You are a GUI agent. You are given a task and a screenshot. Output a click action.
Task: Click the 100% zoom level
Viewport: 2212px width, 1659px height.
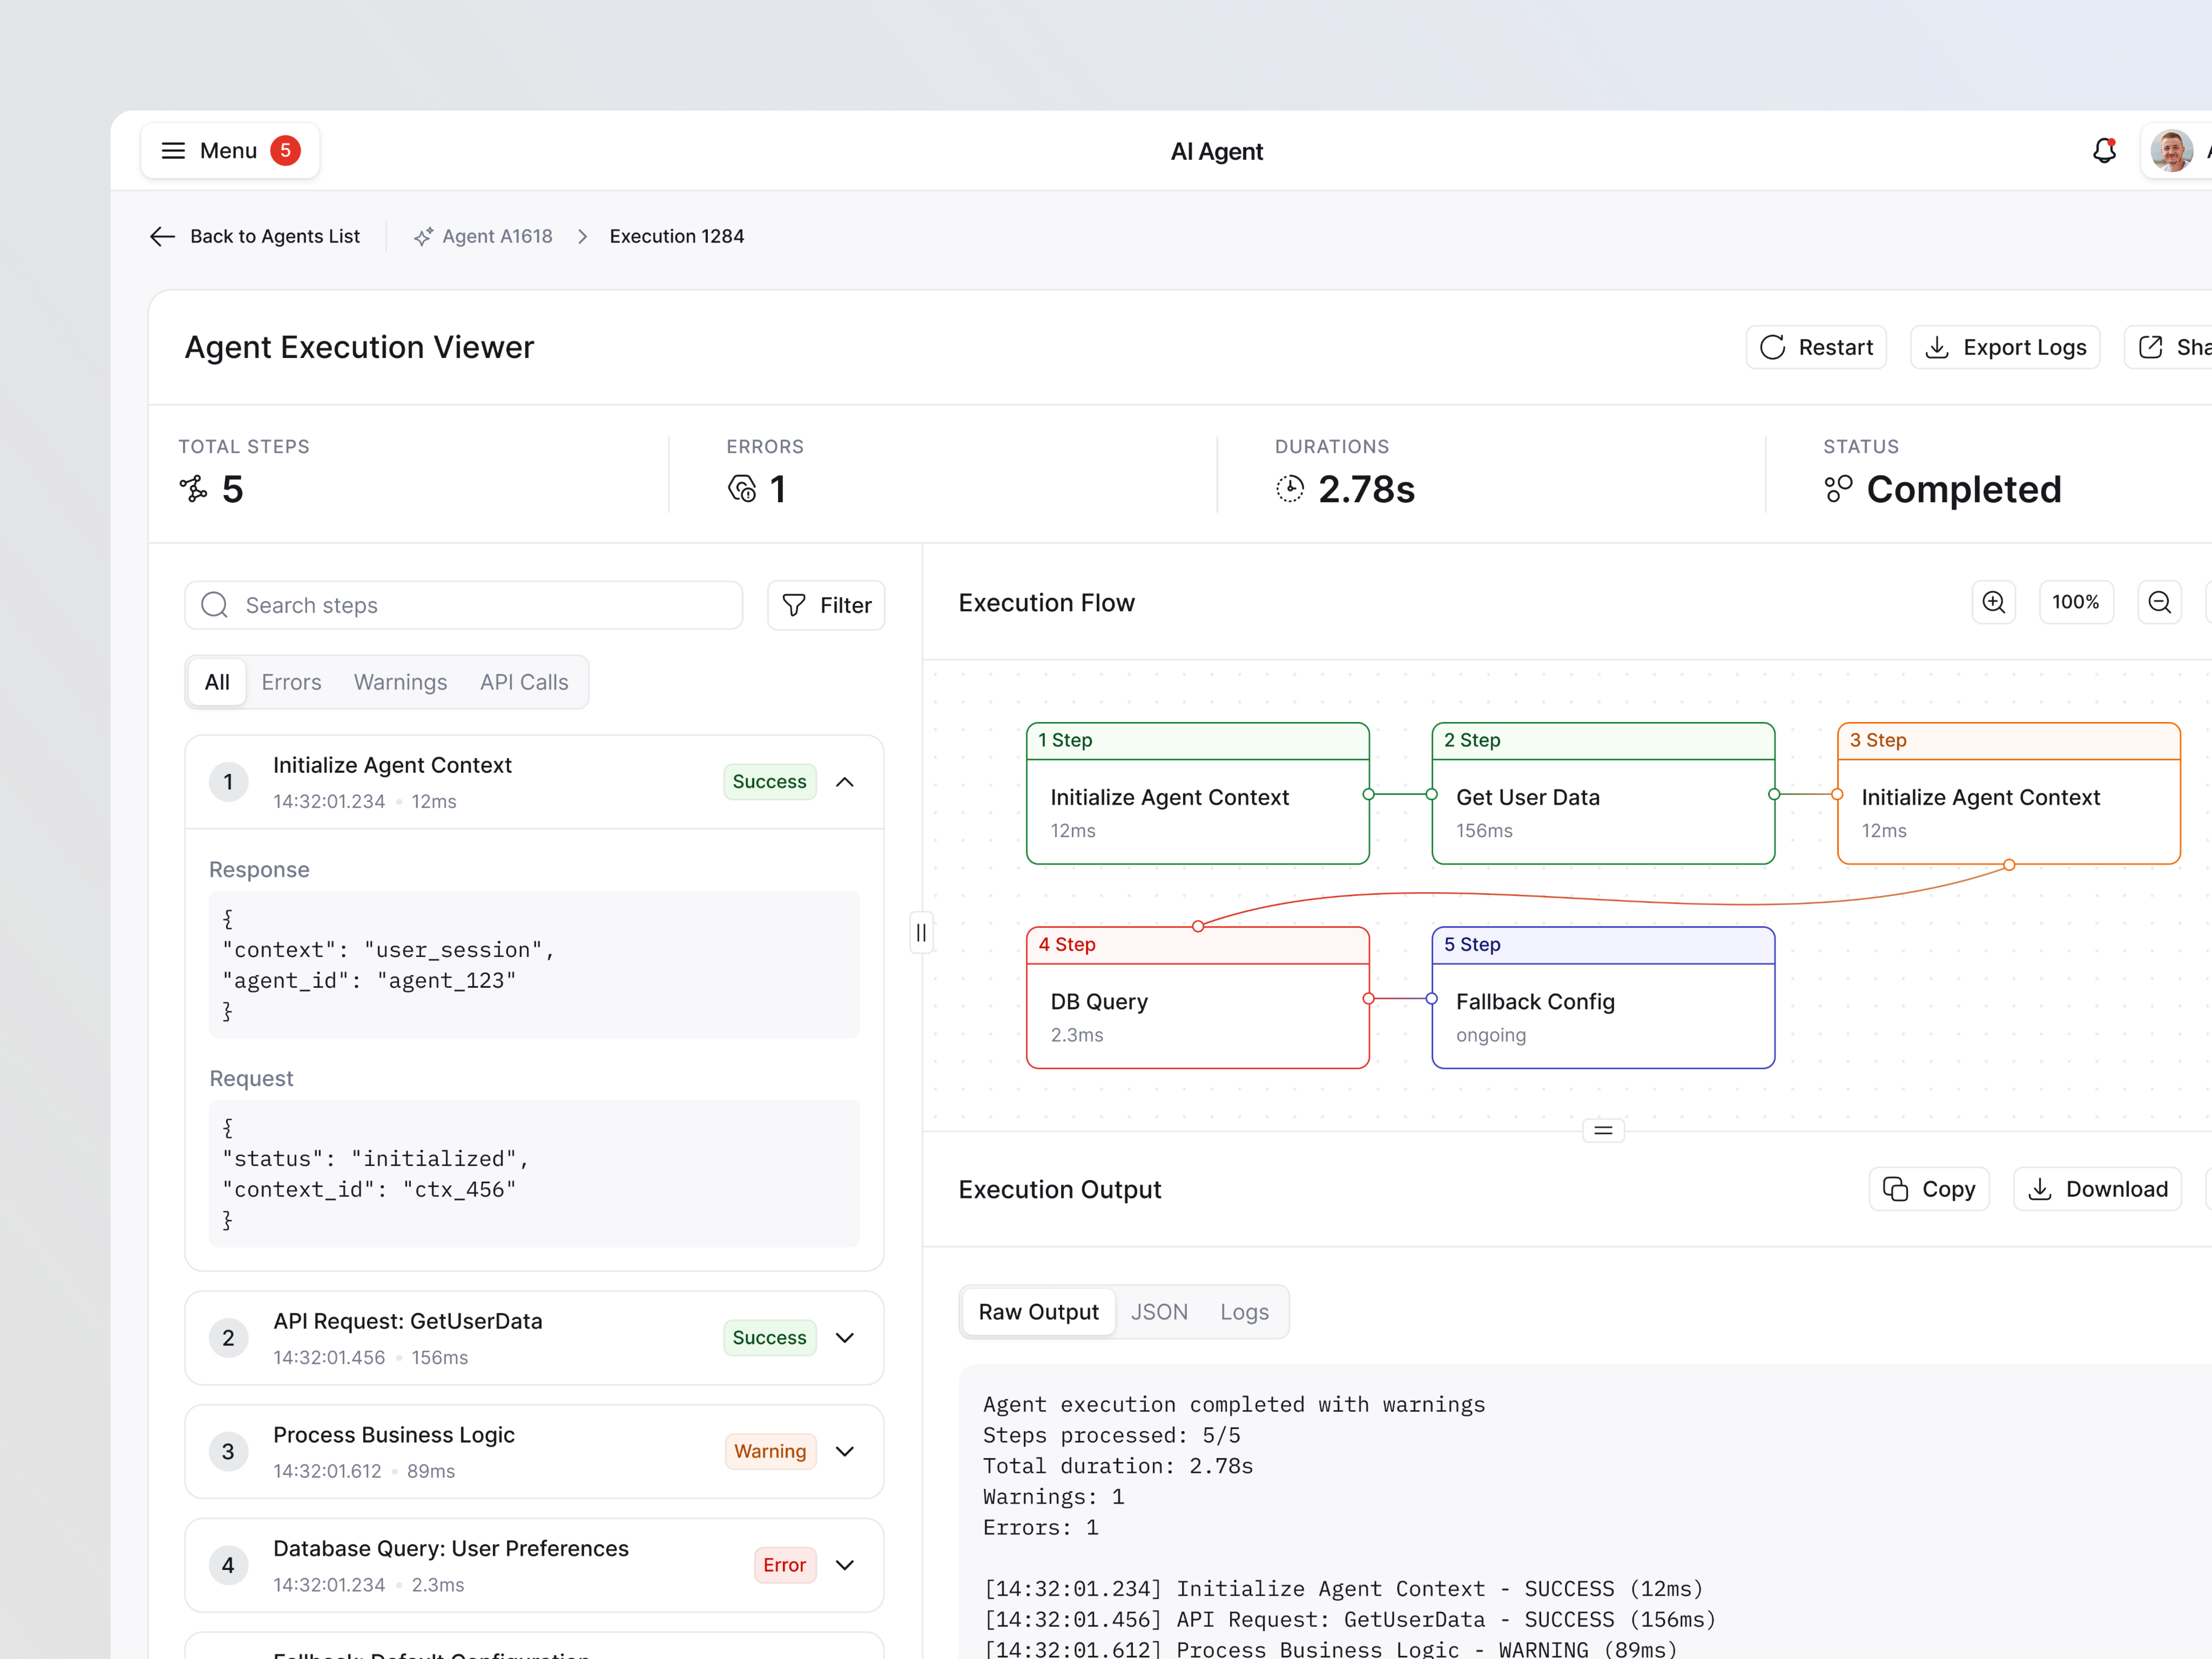click(2076, 602)
